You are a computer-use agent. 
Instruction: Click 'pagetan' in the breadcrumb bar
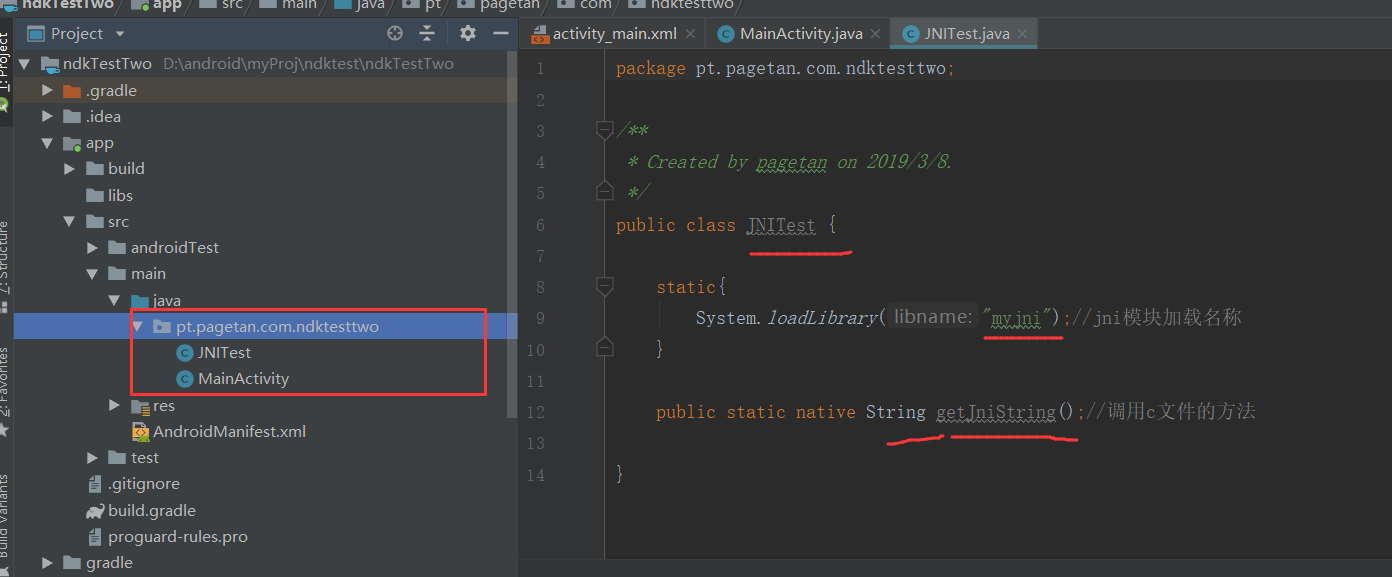click(x=508, y=5)
